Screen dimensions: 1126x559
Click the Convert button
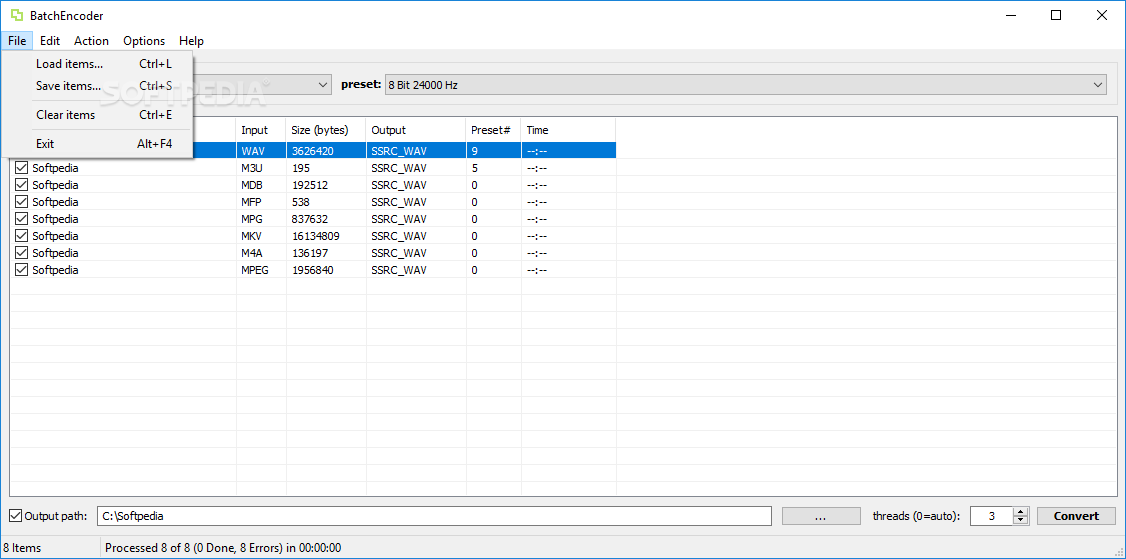(1076, 516)
